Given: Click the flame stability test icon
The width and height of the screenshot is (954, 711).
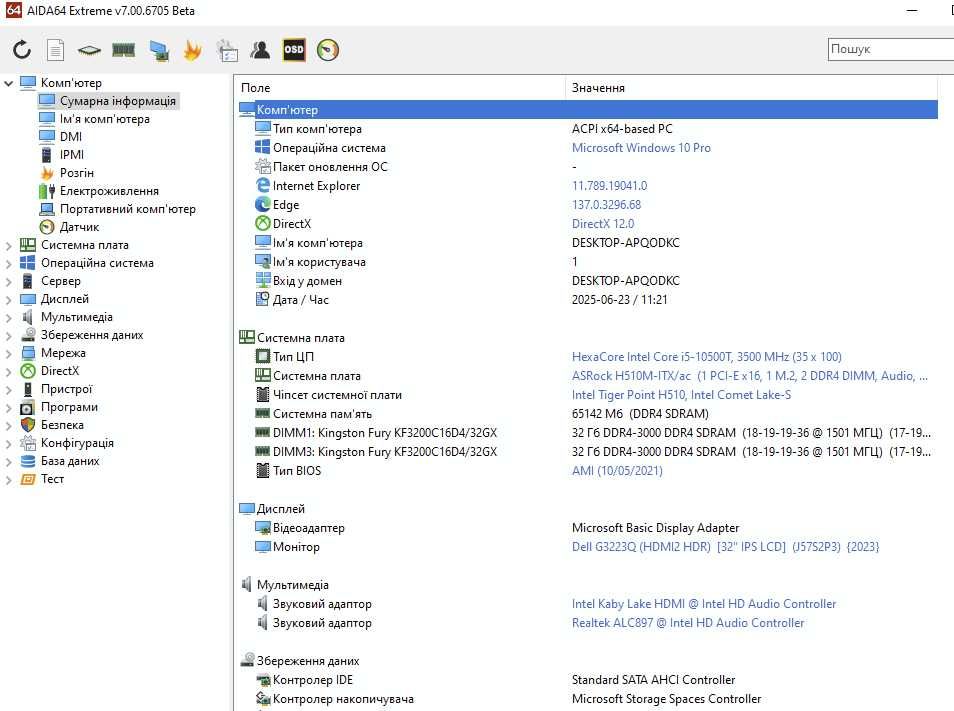Looking at the screenshot, I should pos(192,50).
